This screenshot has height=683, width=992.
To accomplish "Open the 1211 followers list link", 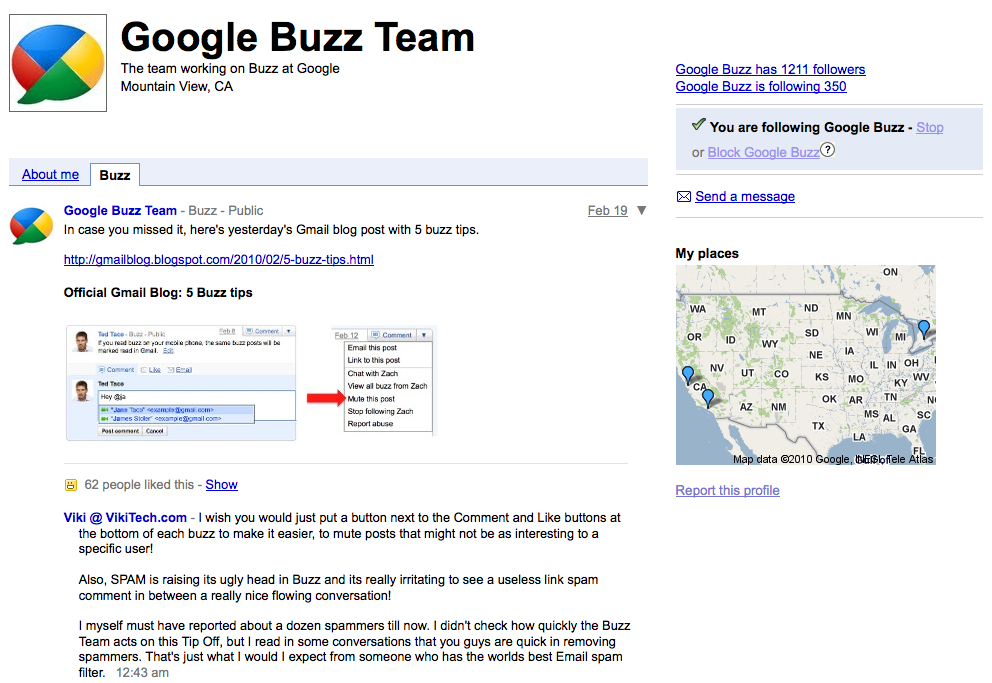I will click(x=770, y=69).
